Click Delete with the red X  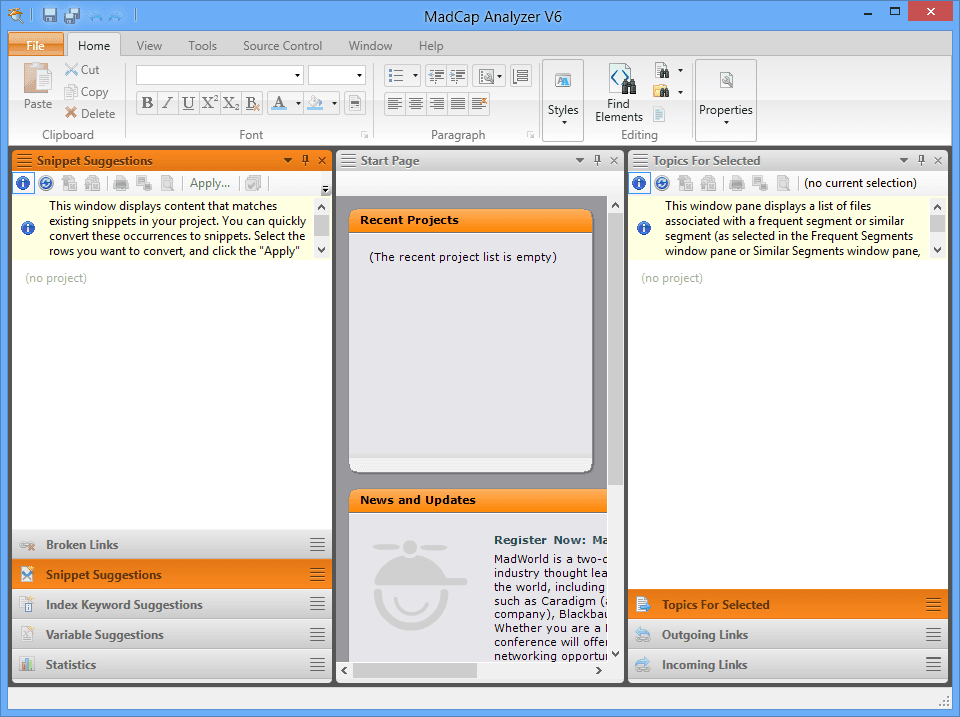[90, 113]
